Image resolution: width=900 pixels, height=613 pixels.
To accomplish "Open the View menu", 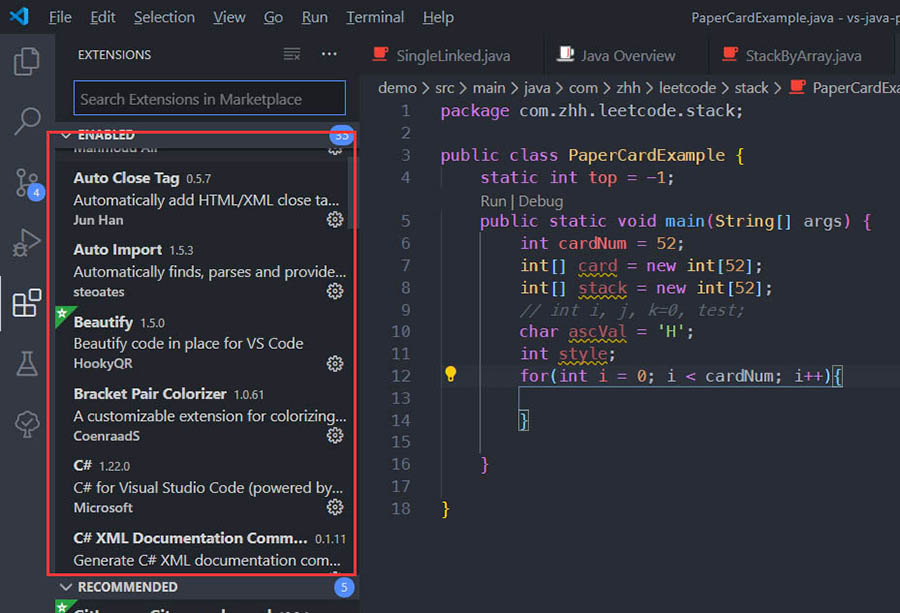I will tap(229, 17).
